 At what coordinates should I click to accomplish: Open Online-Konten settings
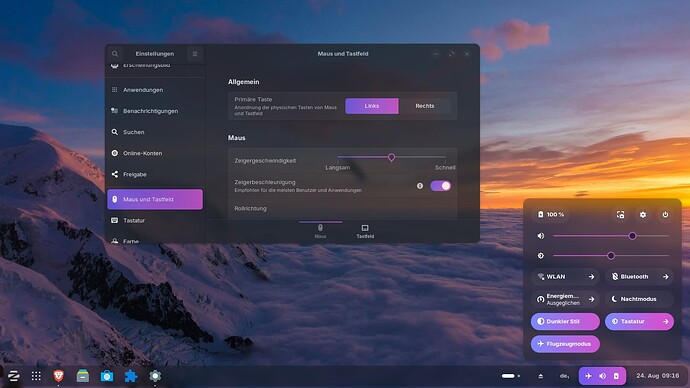[155, 153]
